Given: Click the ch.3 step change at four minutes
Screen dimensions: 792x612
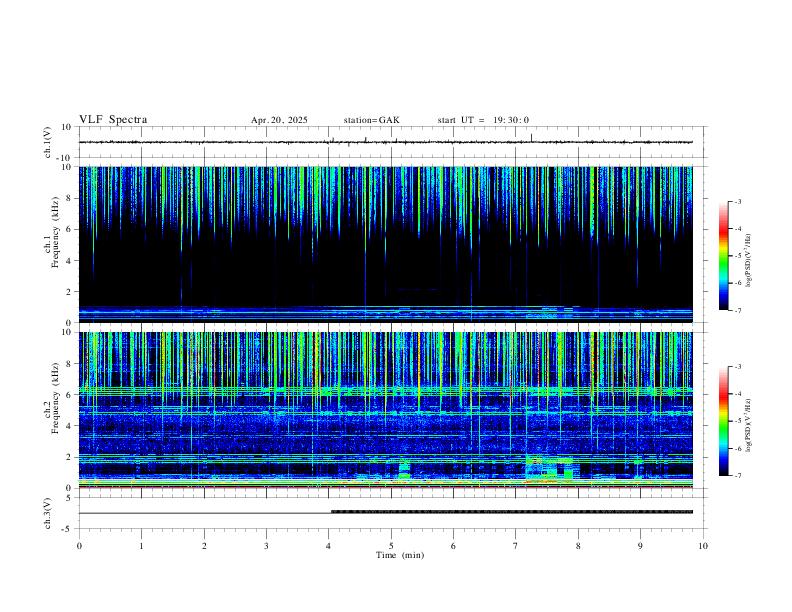Looking at the screenshot, I should [x=331, y=512].
